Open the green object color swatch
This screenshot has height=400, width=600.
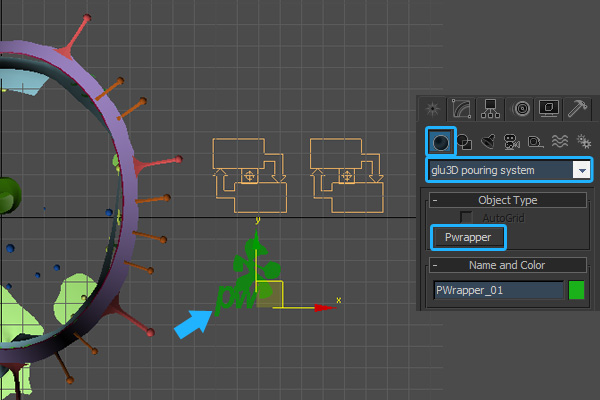[x=577, y=290]
